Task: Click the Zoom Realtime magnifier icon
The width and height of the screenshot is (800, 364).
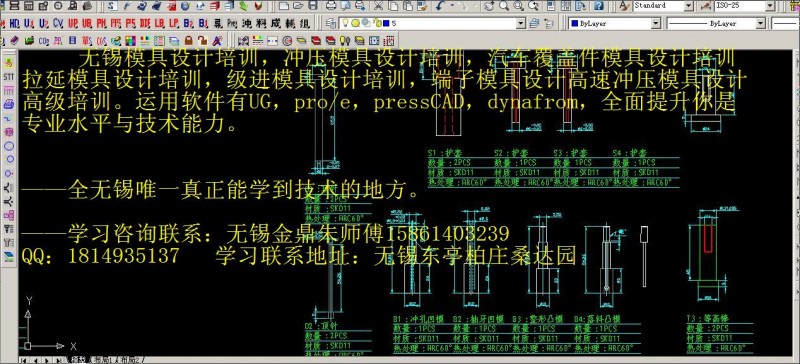Action: [x=504, y=6]
